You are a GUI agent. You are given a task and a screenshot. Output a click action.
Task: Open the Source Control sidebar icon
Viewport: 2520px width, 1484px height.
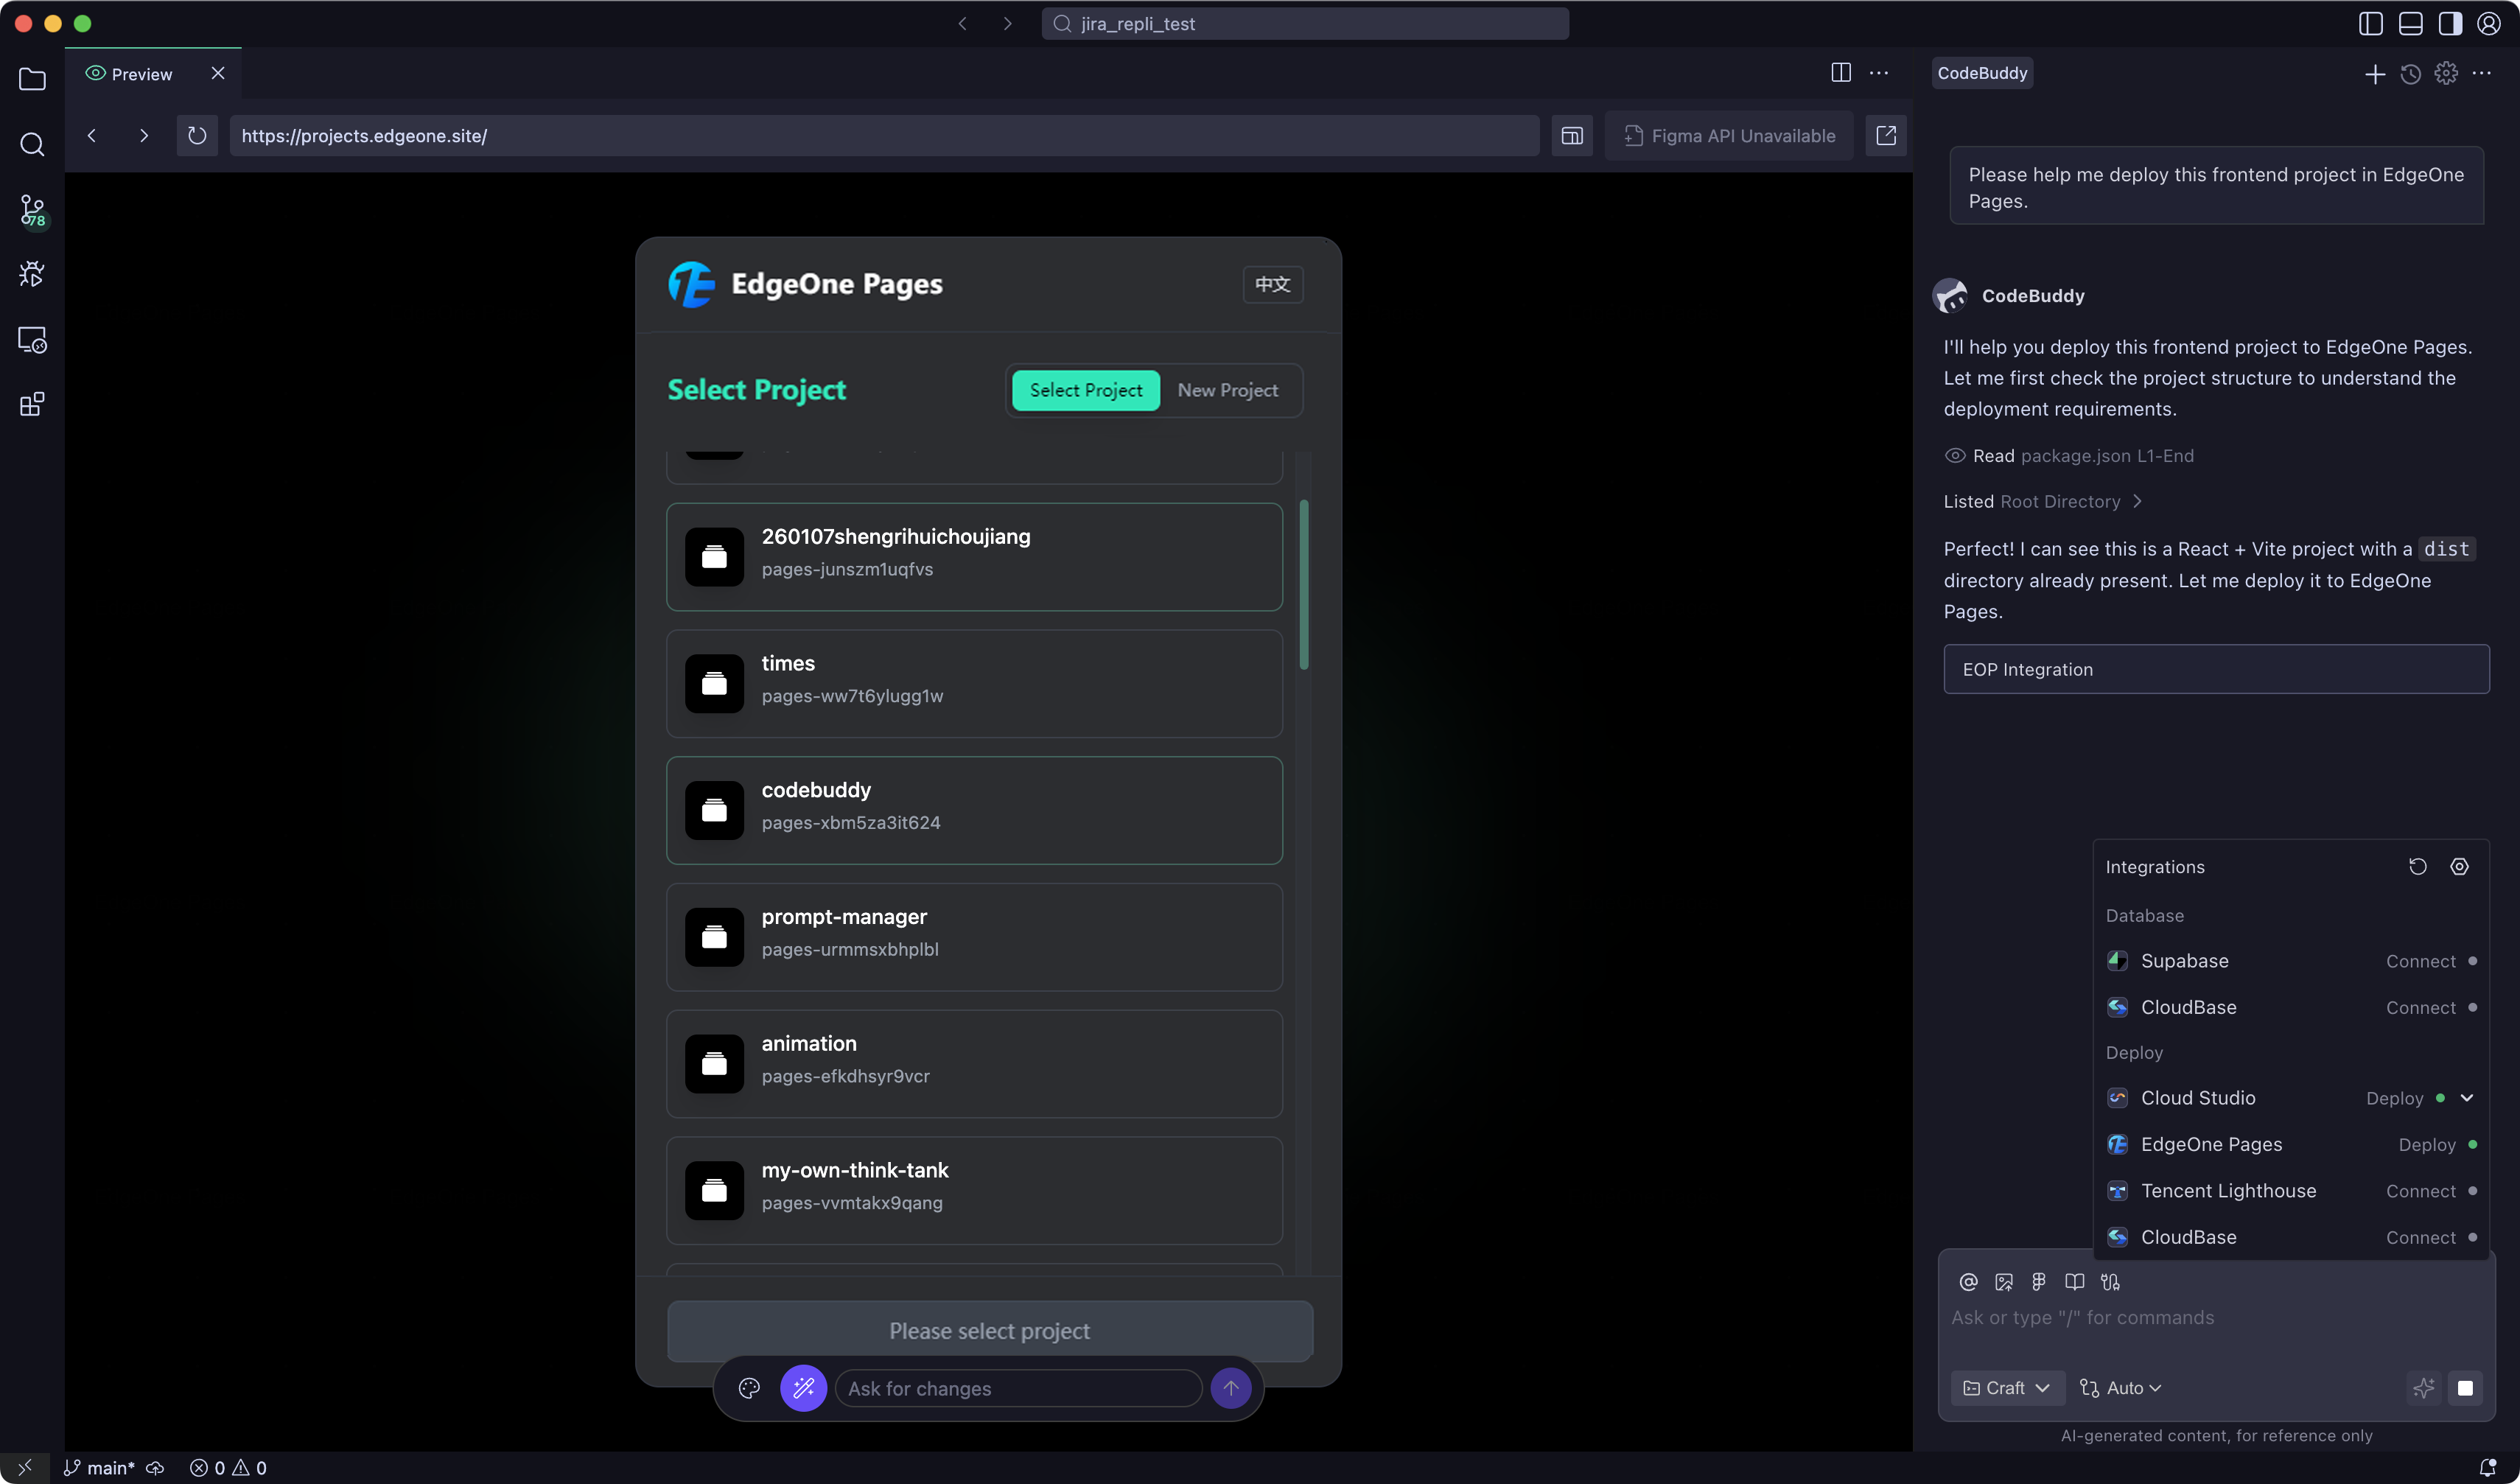pos(32,210)
